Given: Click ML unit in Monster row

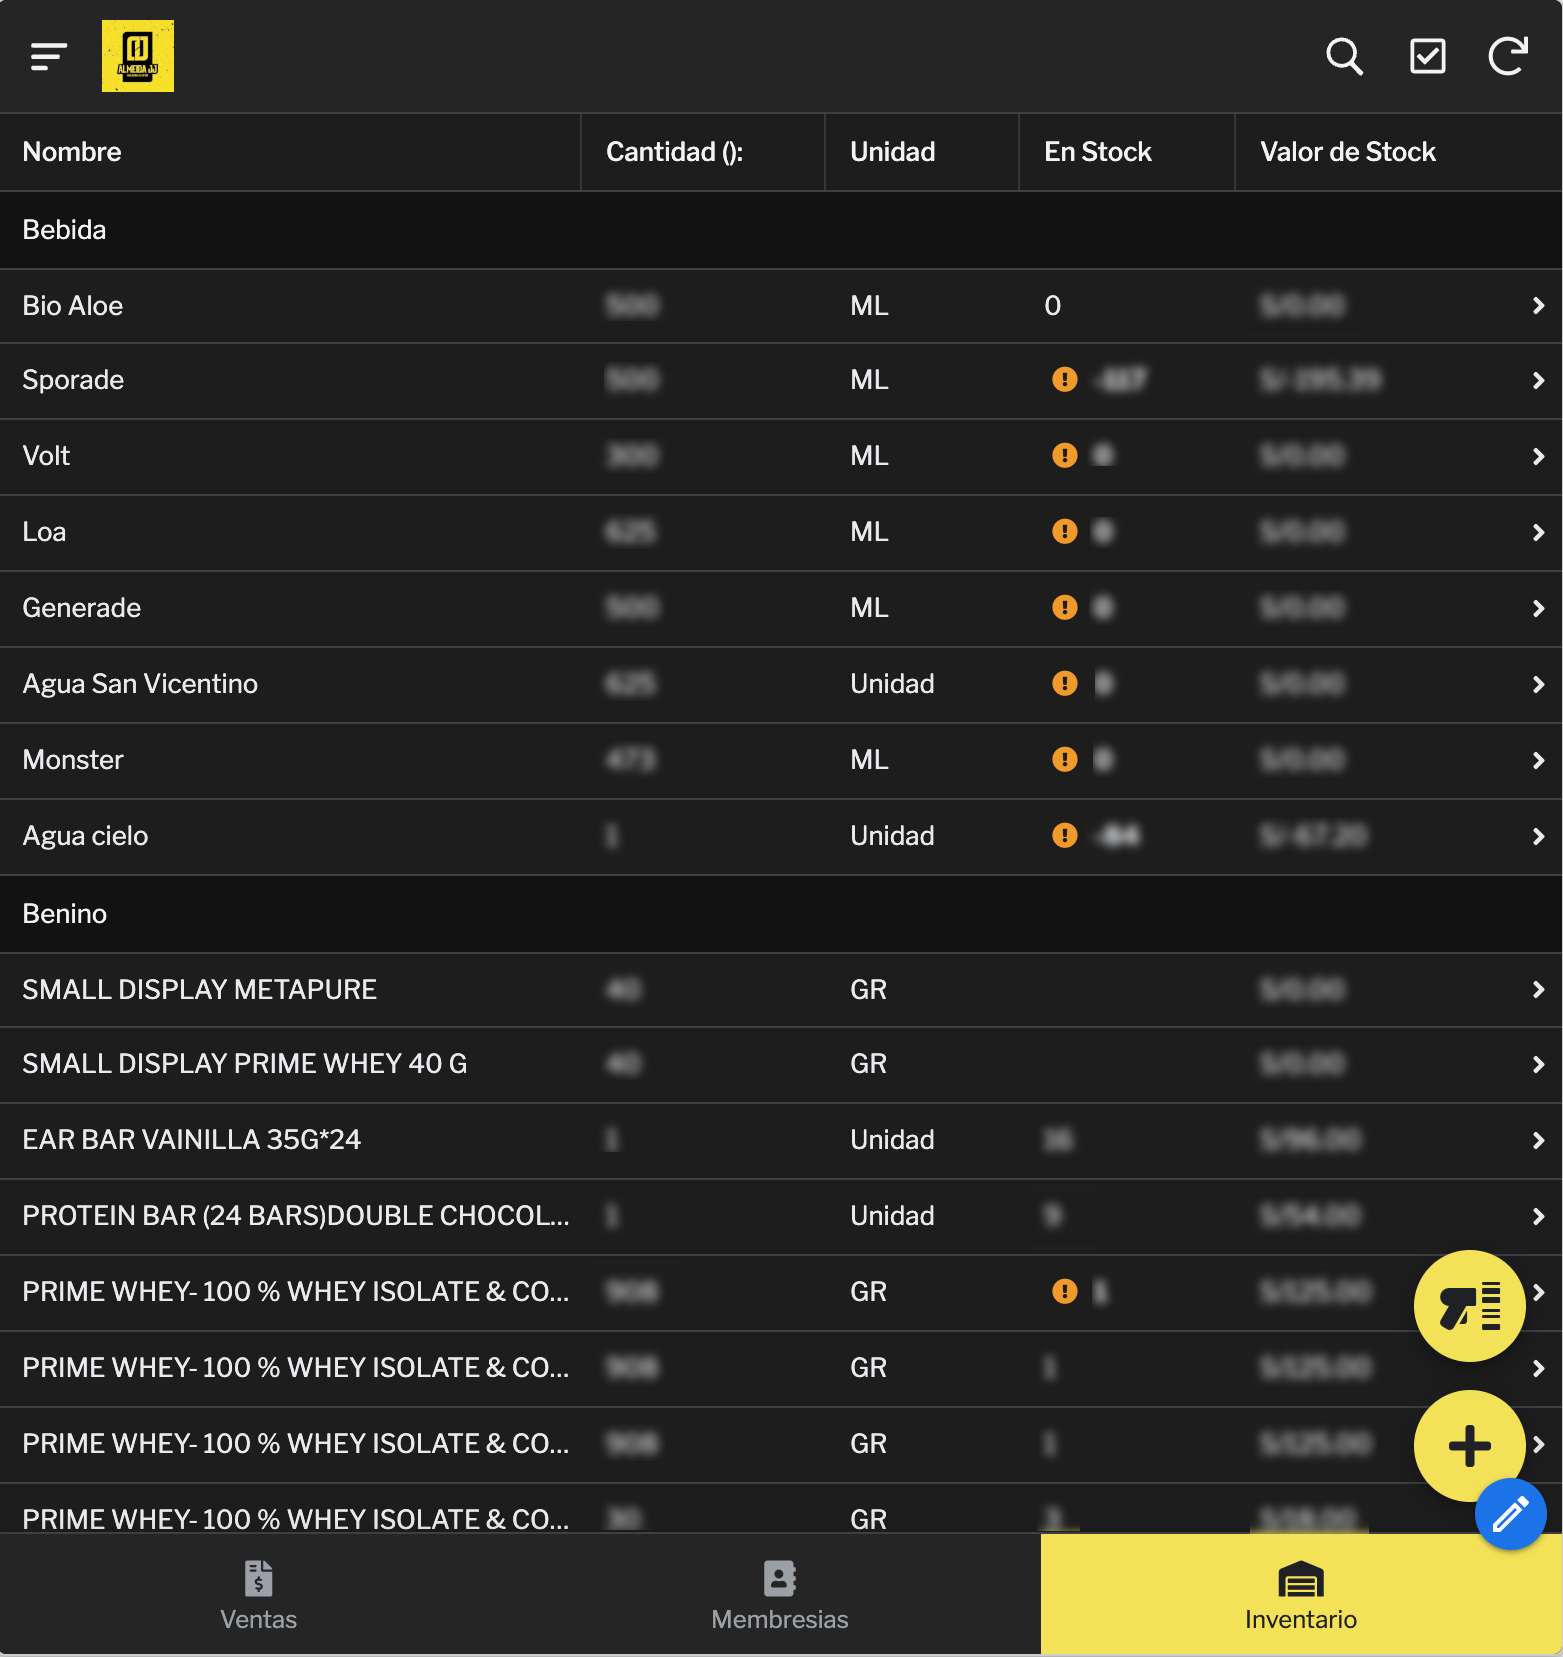Looking at the screenshot, I should (x=869, y=760).
